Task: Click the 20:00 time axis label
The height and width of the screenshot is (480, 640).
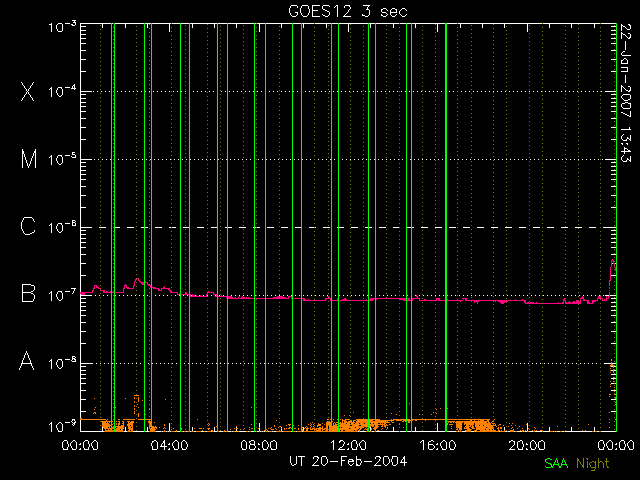Action: pos(527,445)
